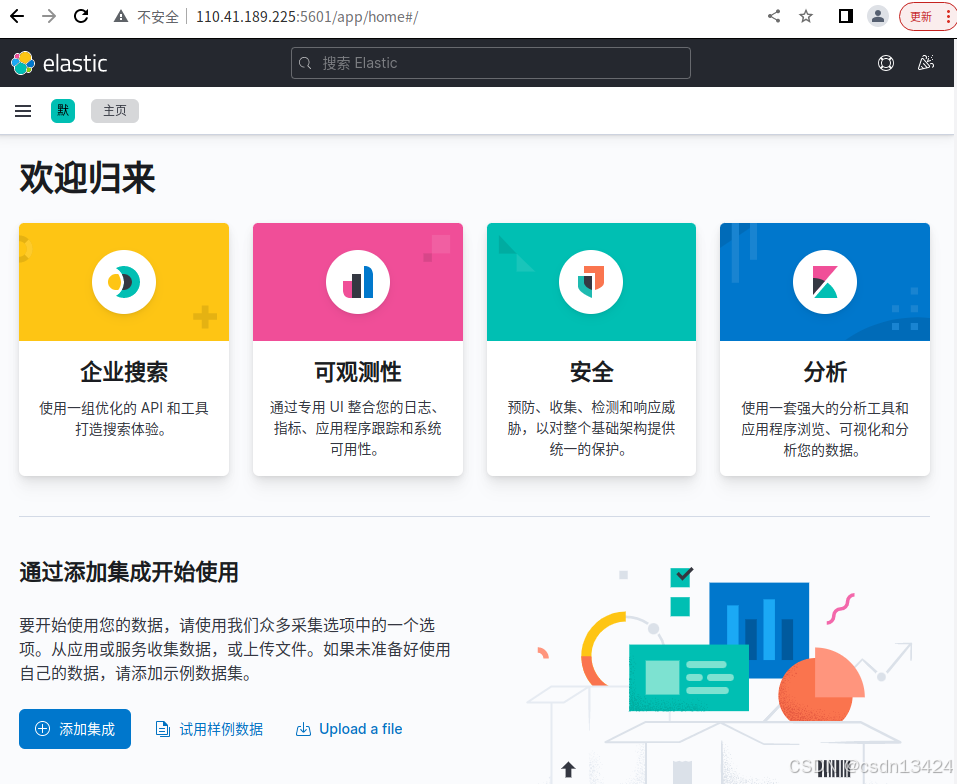Click the not-secure warning icon
The image size is (957, 784).
[121, 16]
